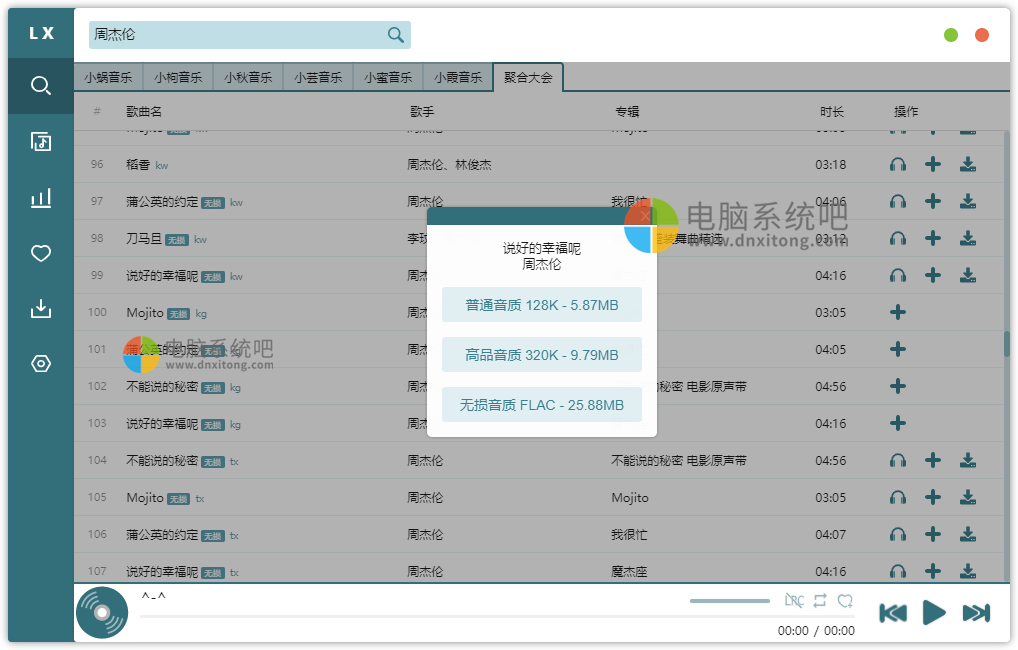Click the LX logo in sidebar
Image resolution: width=1018 pixels, height=650 pixels.
pyautogui.click(x=41, y=33)
